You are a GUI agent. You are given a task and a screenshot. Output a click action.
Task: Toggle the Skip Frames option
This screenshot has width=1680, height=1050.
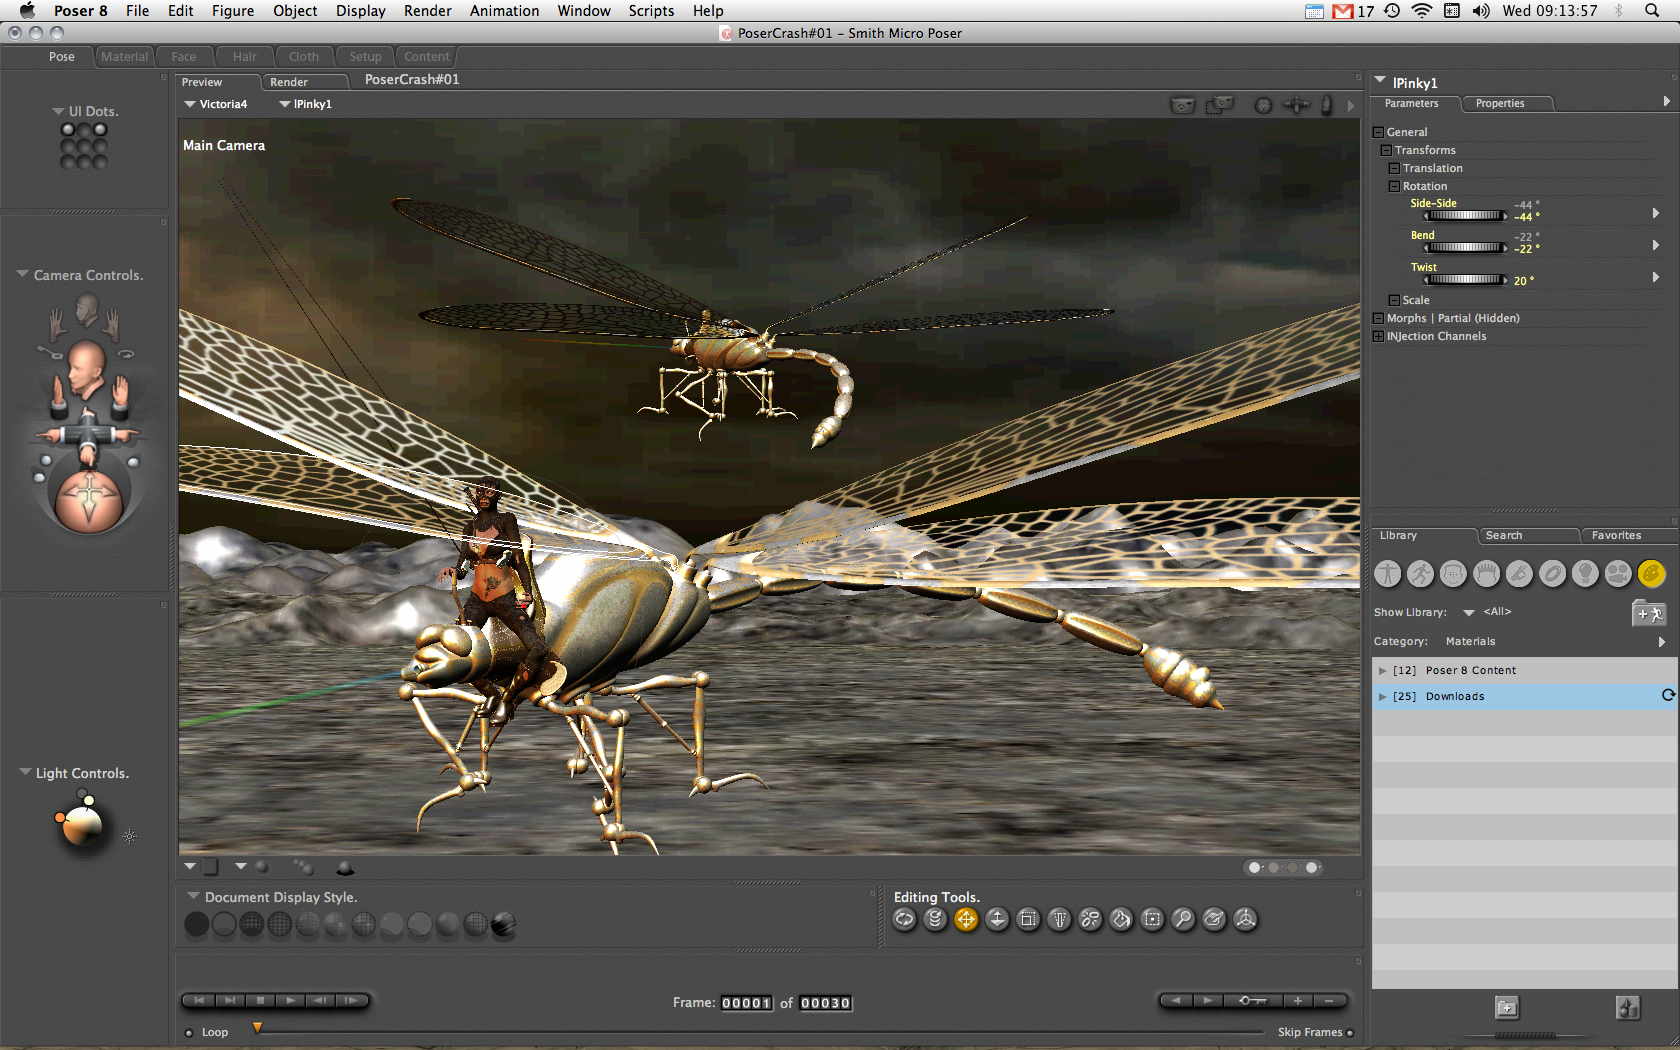[1349, 1033]
